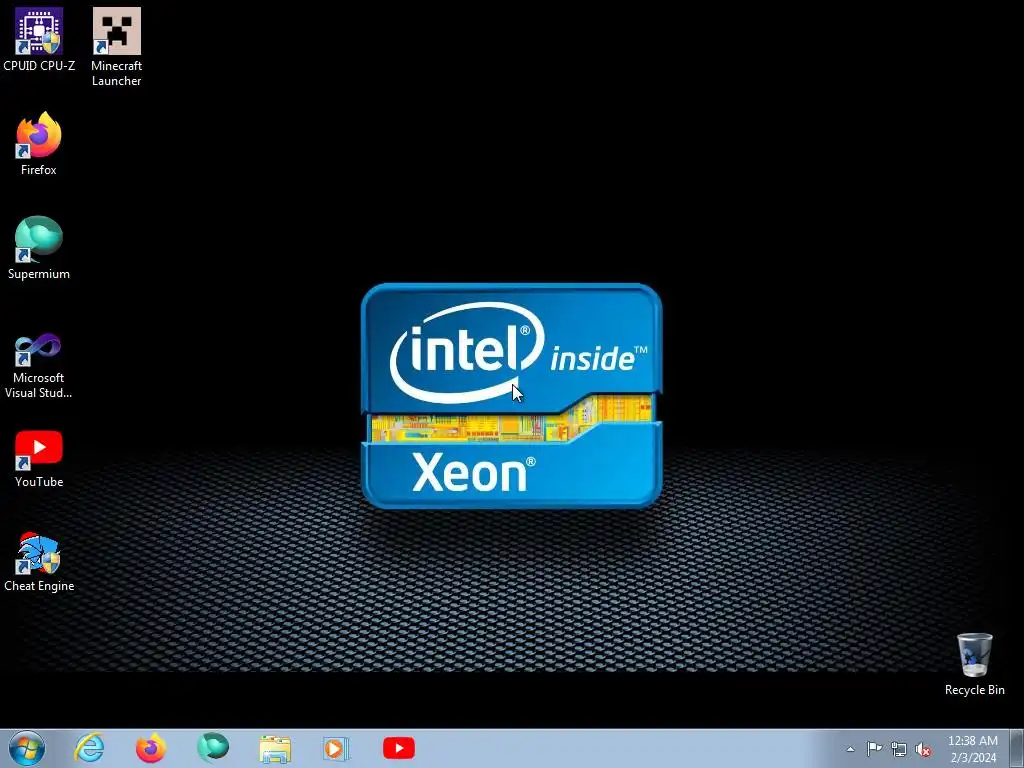Launch Windows Media Player from taskbar
The height and width of the screenshot is (768, 1024).
[x=336, y=748]
